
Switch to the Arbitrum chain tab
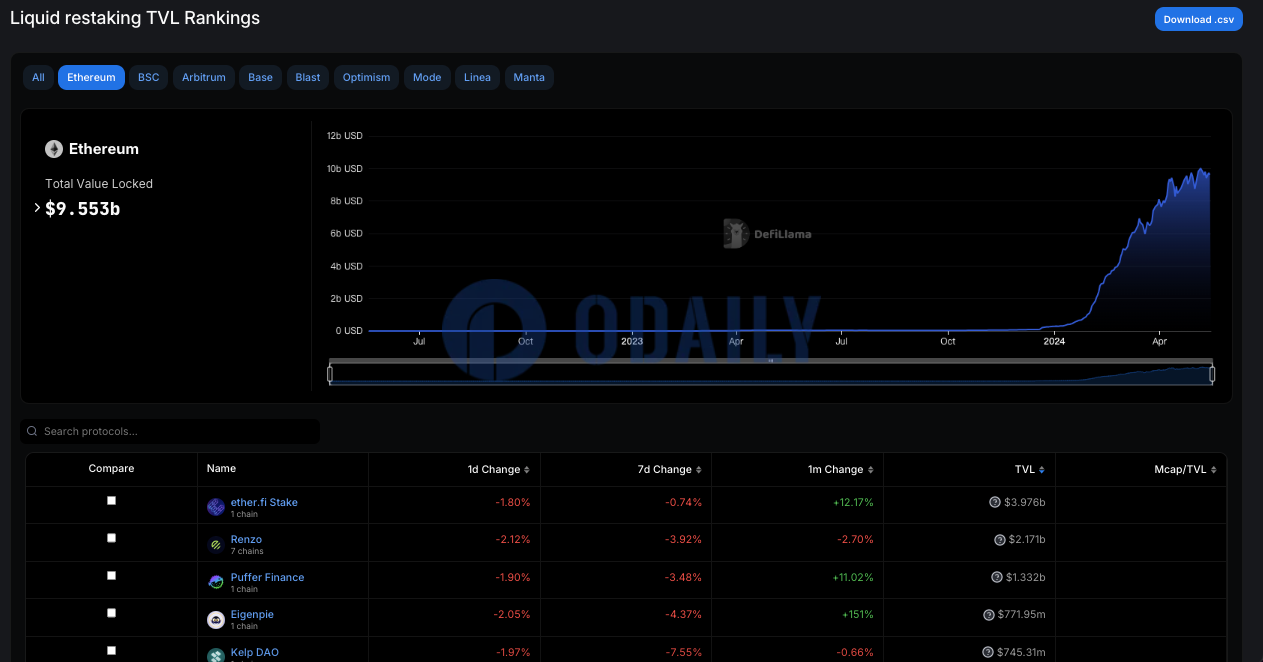coord(204,77)
